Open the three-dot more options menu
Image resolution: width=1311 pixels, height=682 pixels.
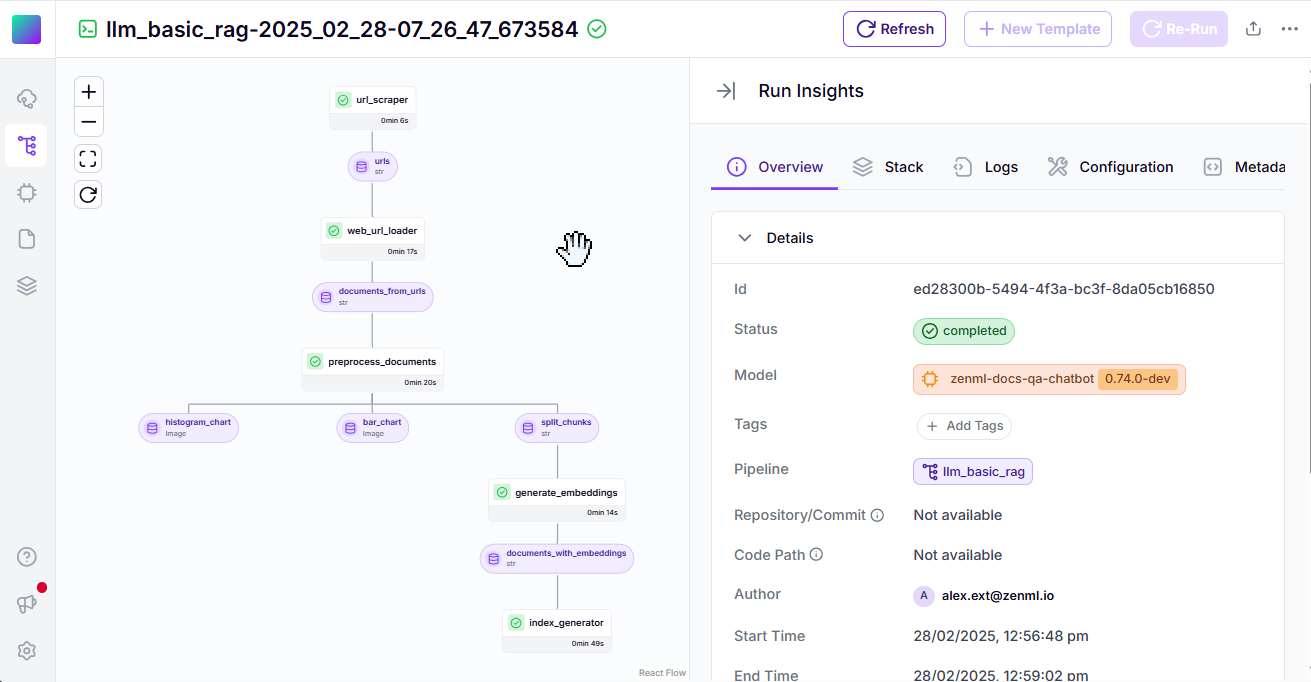click(1290, 29)
